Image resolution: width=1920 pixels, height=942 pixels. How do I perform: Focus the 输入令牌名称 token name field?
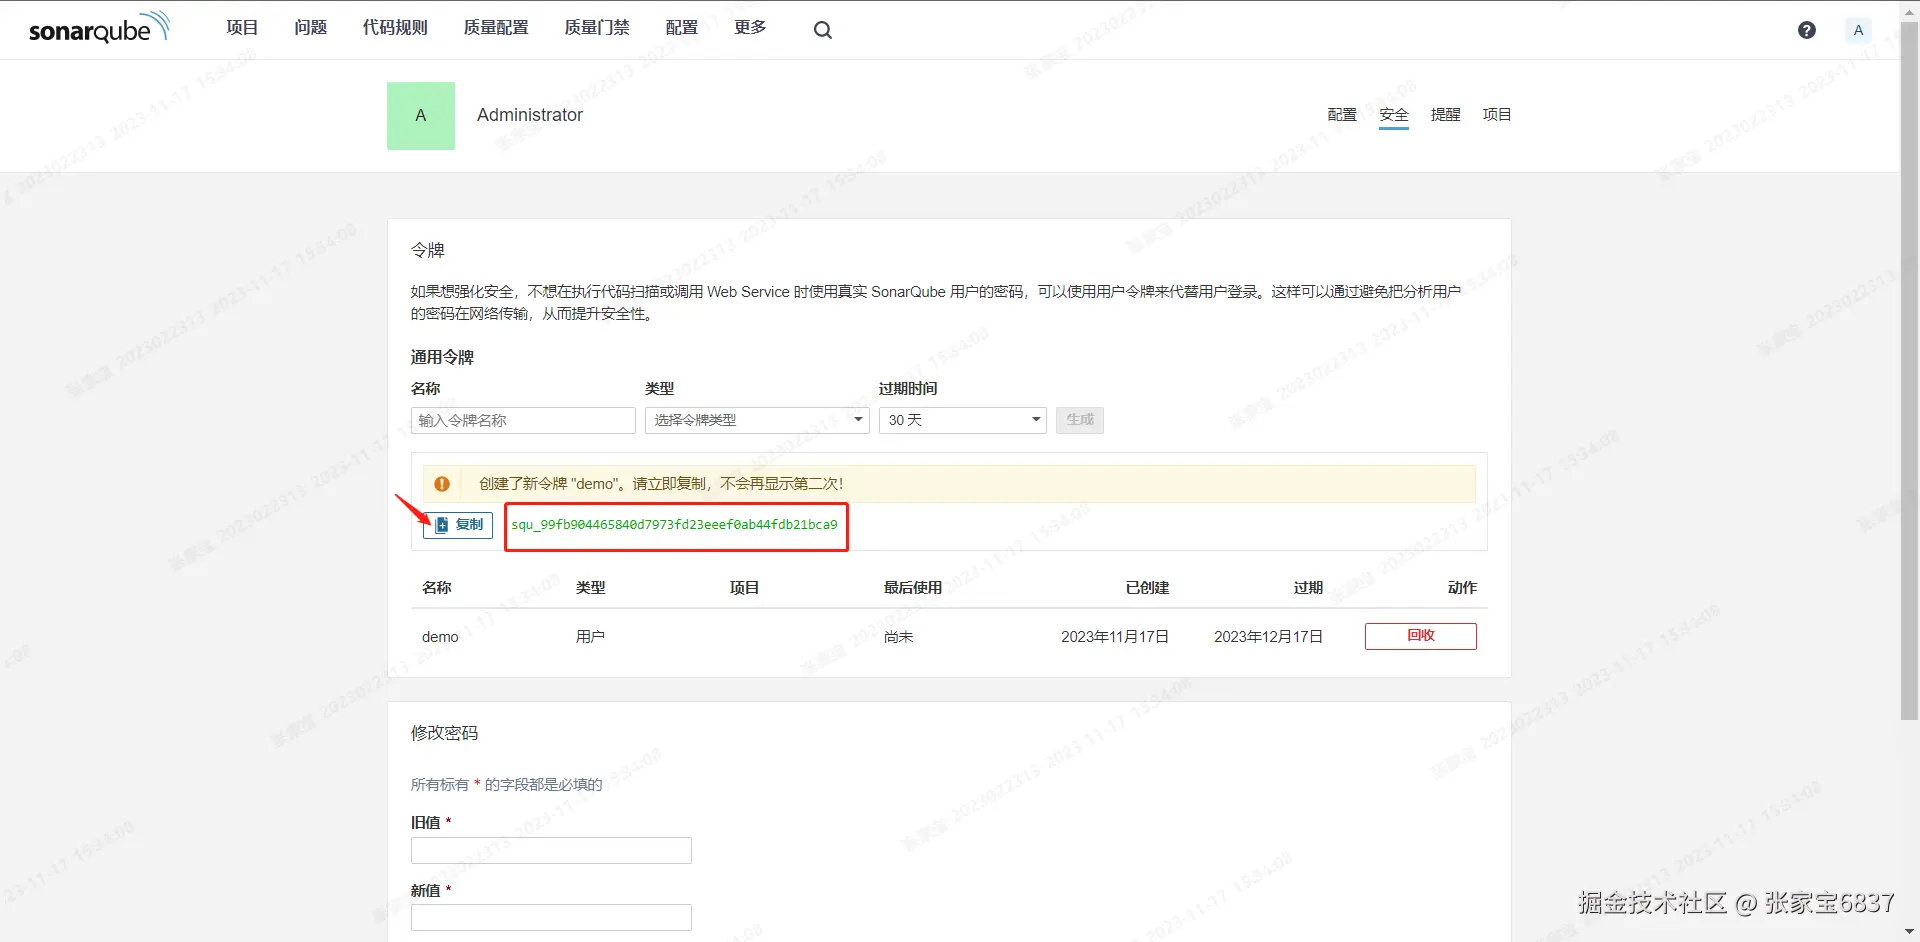coord(523,420)
